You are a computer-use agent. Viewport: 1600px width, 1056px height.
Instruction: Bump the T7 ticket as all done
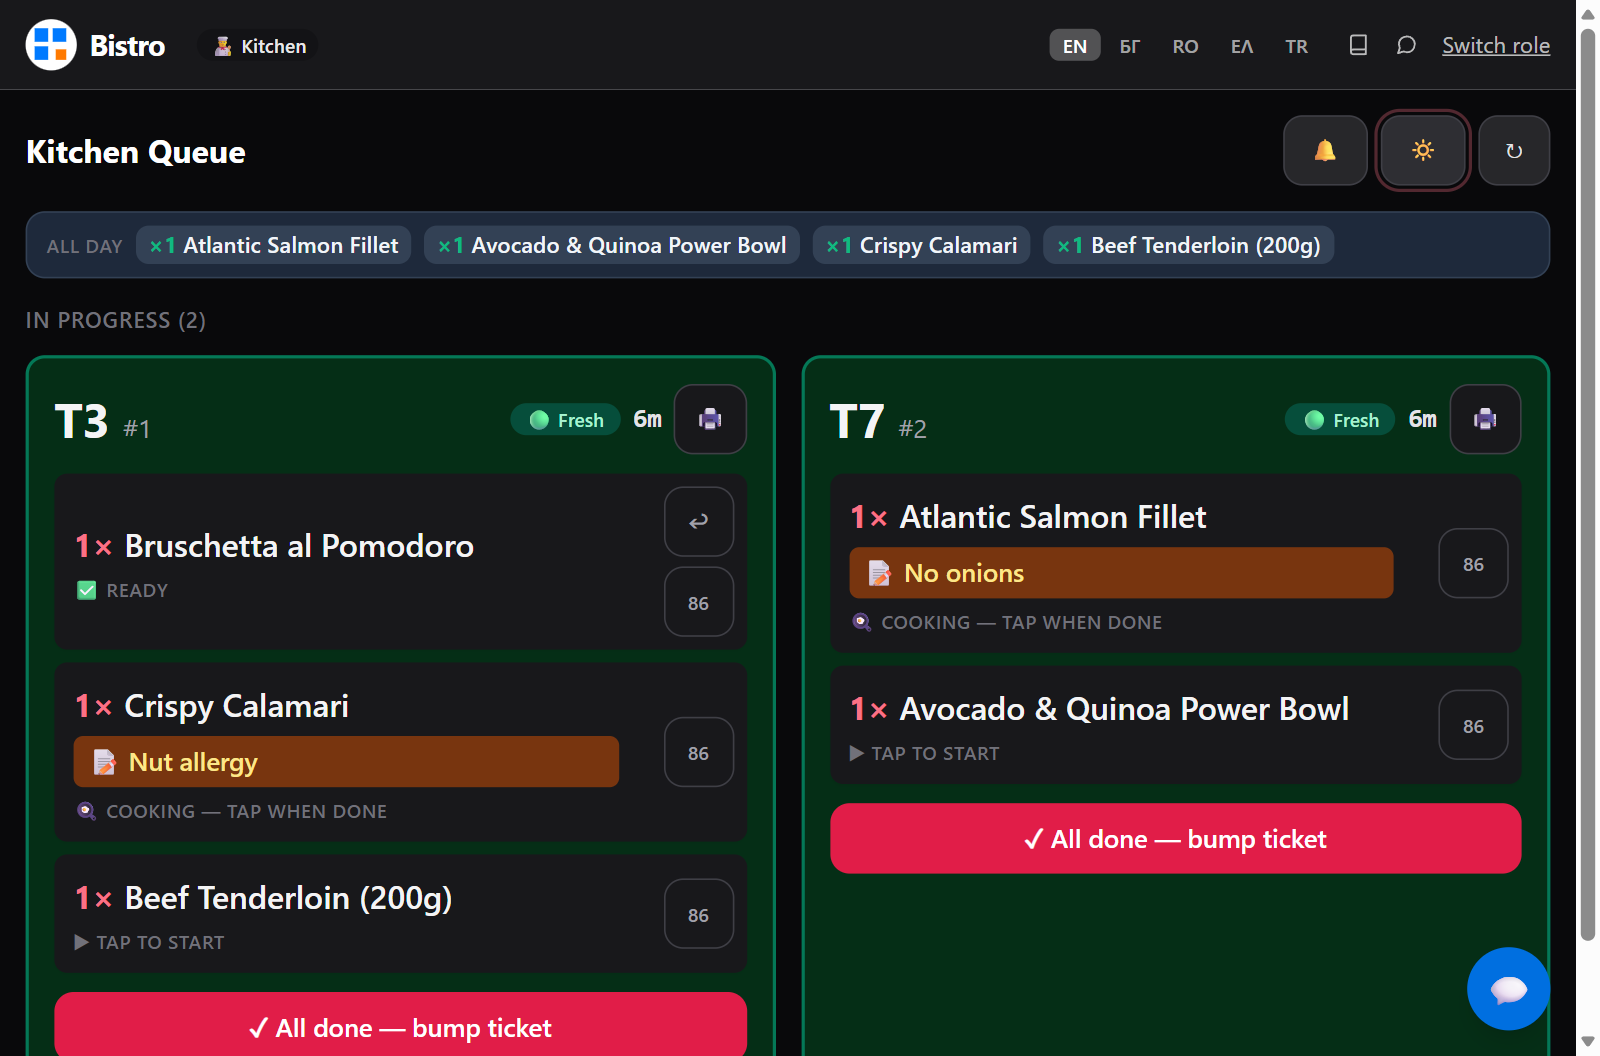(x=1175, y=839)
